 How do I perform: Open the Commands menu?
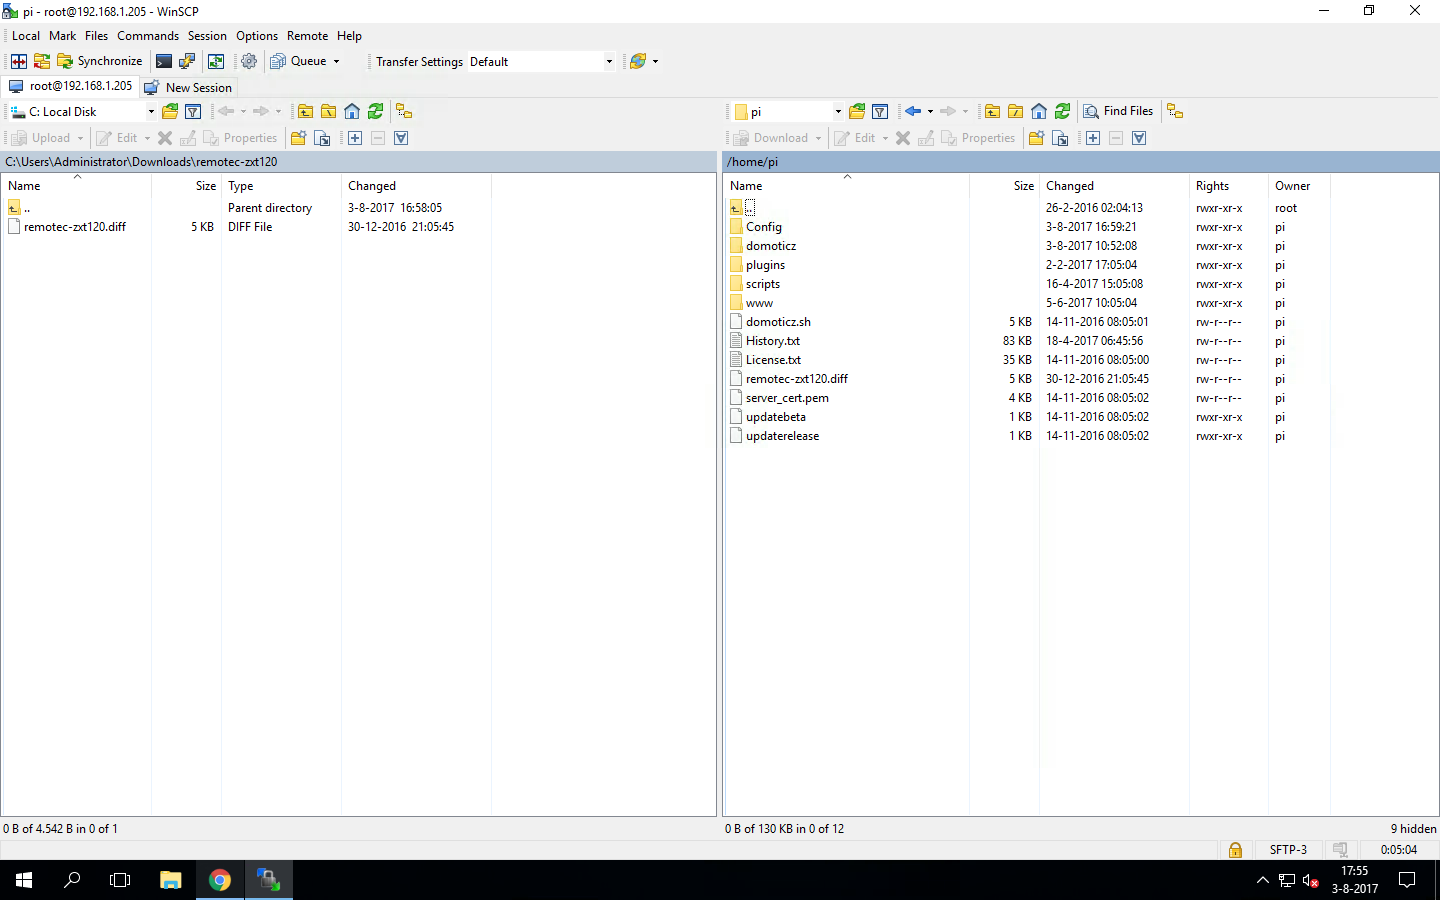pos(148,36)
